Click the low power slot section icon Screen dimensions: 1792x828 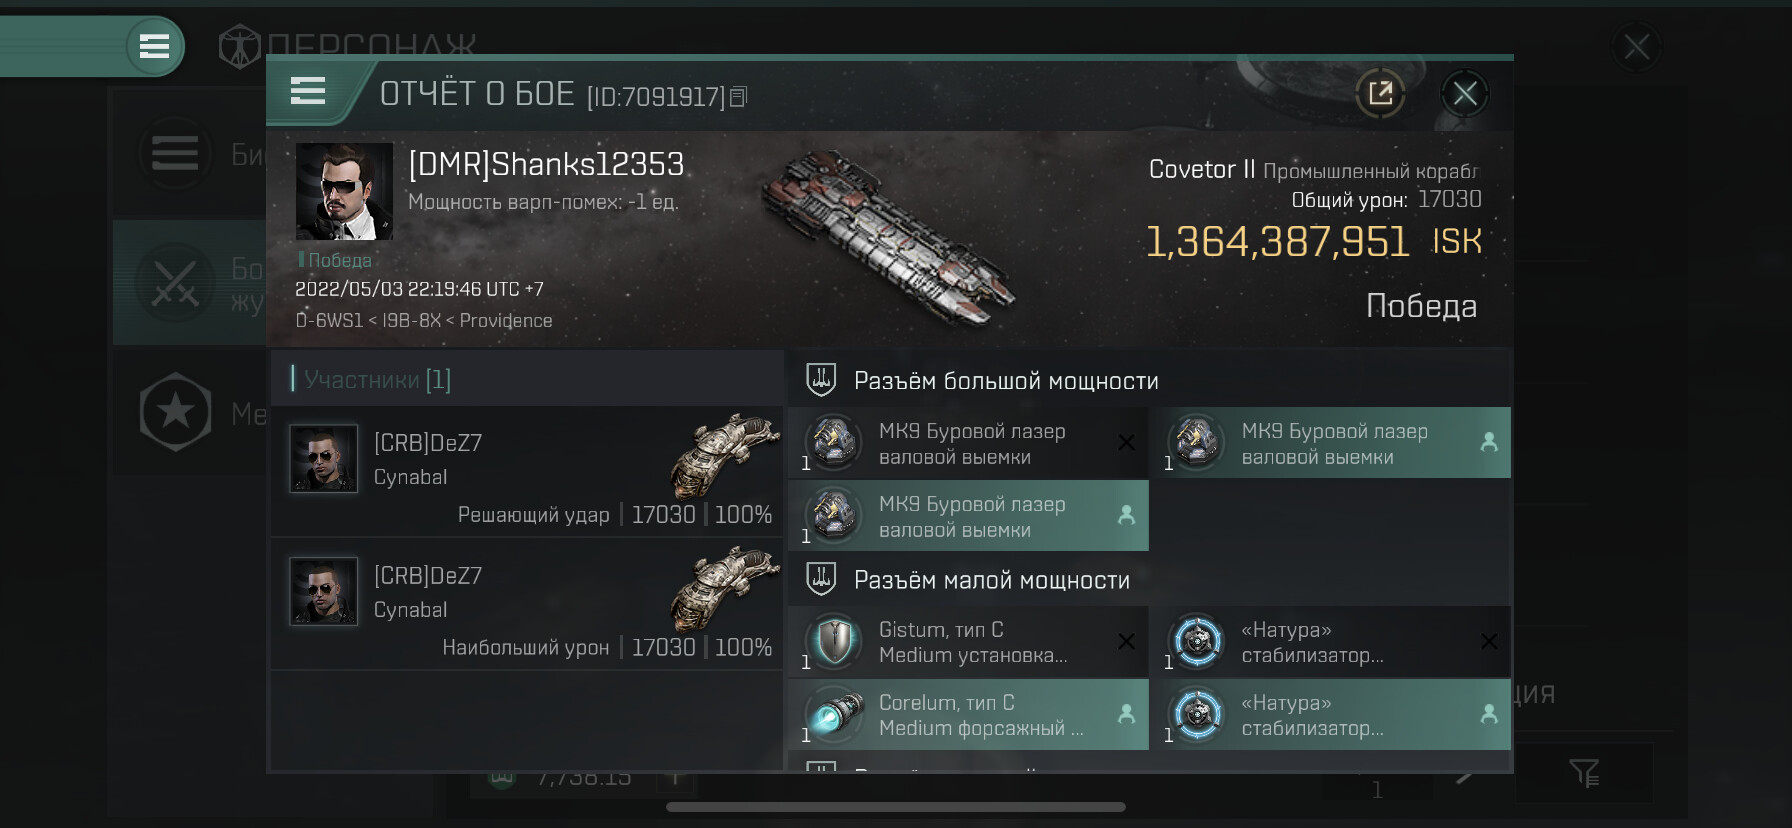(x=821, y=579)
